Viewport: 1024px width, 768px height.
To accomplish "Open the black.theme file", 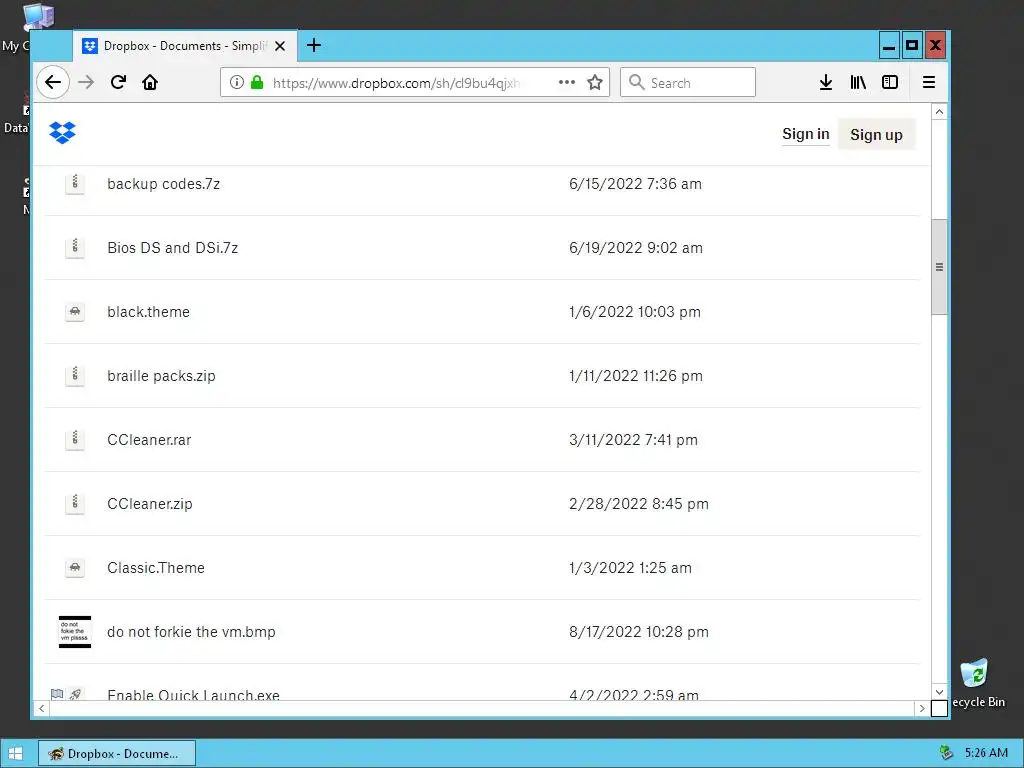I will (x=148, y=312).
